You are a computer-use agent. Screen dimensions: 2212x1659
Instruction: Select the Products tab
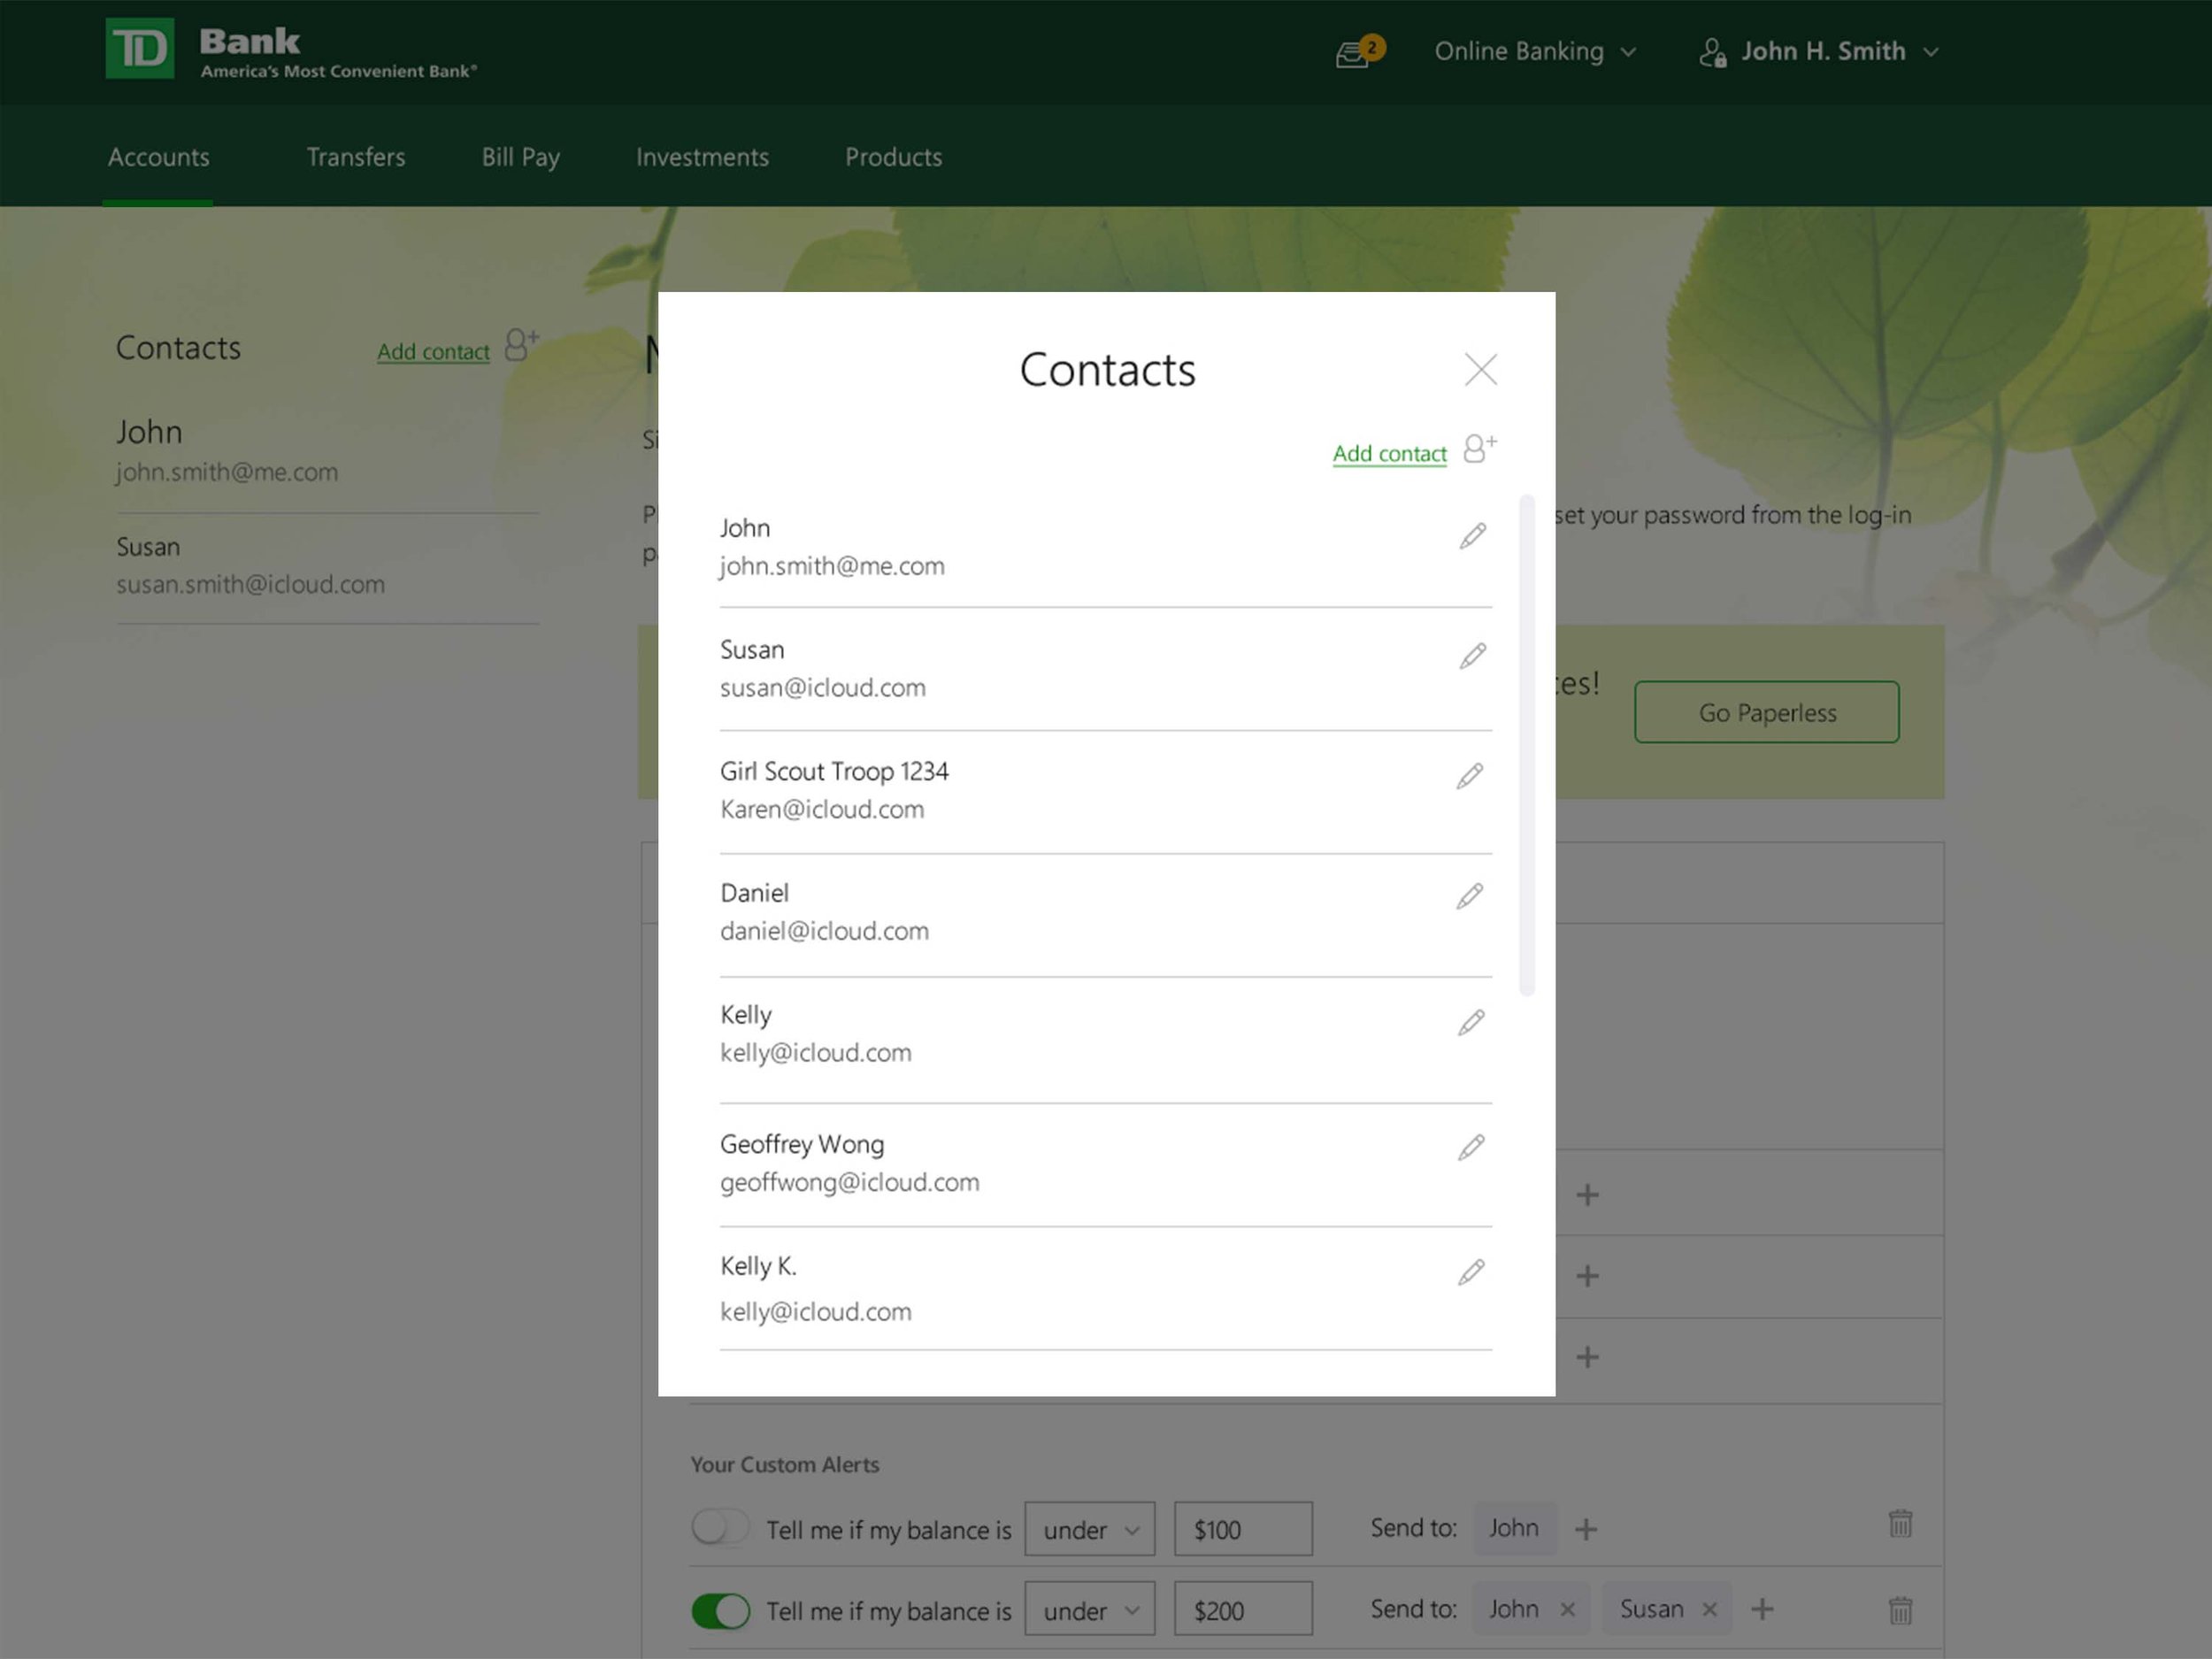[893, 157]
